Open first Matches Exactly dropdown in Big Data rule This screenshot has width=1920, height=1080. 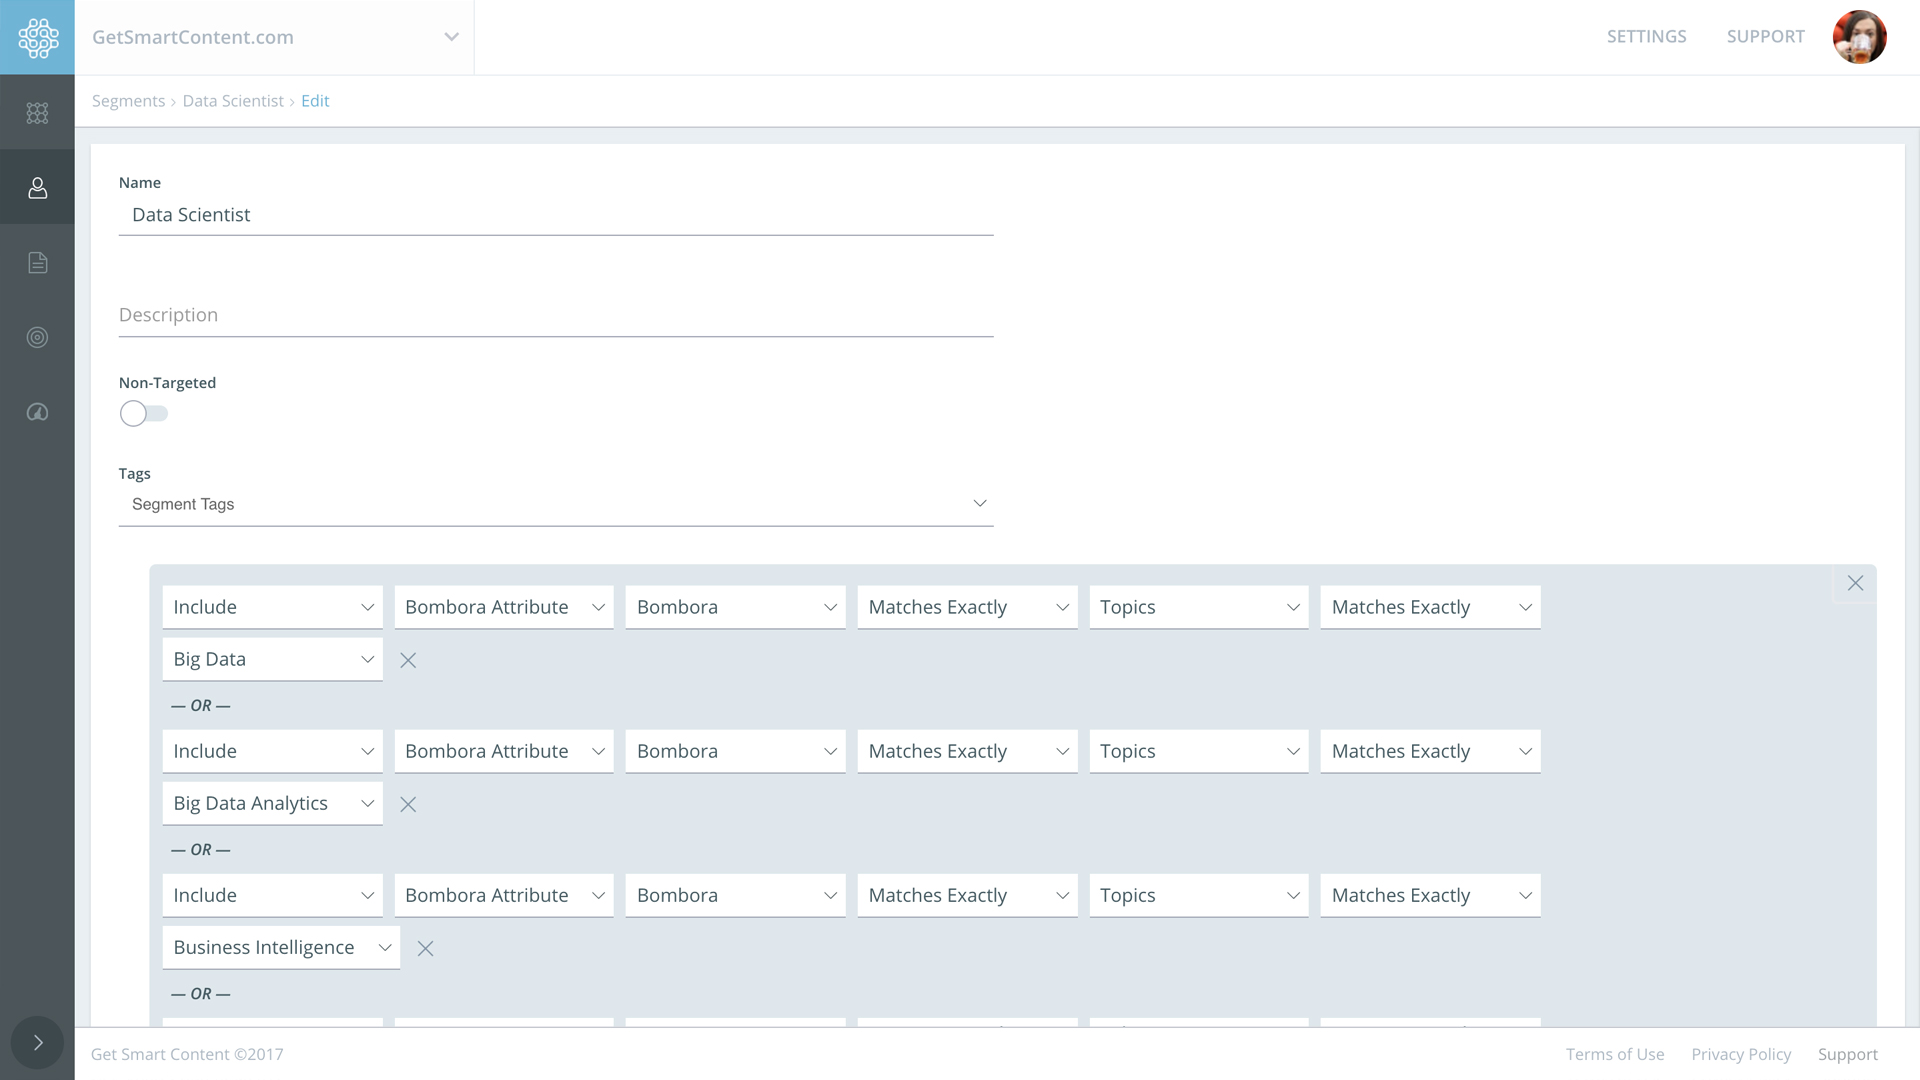967,607
